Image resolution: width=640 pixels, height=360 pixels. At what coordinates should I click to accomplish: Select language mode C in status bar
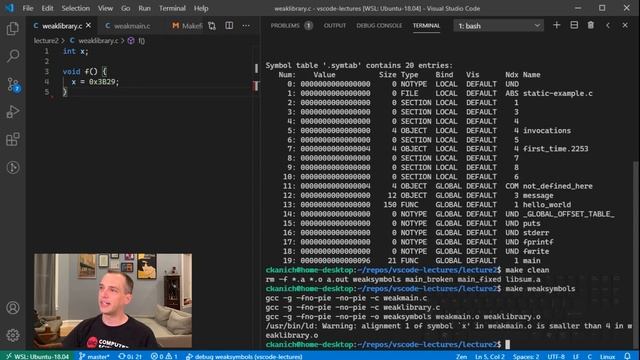(x=589, y=356)
